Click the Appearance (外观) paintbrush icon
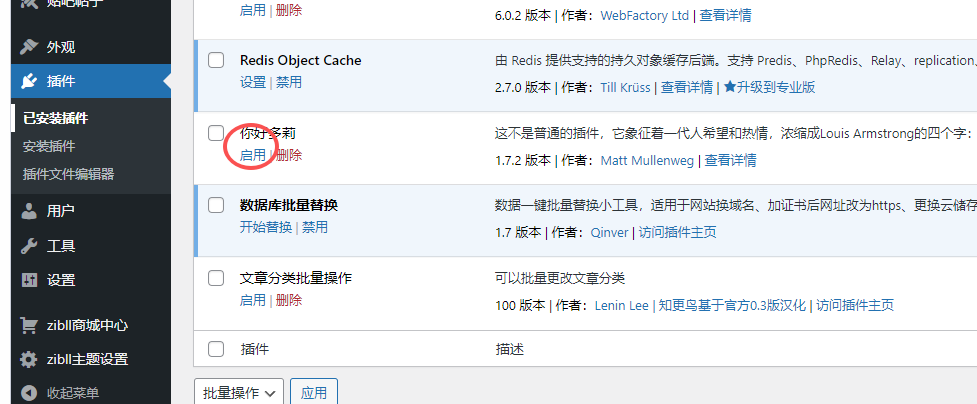This screenshot has height=404, width=977. (29, 47)
